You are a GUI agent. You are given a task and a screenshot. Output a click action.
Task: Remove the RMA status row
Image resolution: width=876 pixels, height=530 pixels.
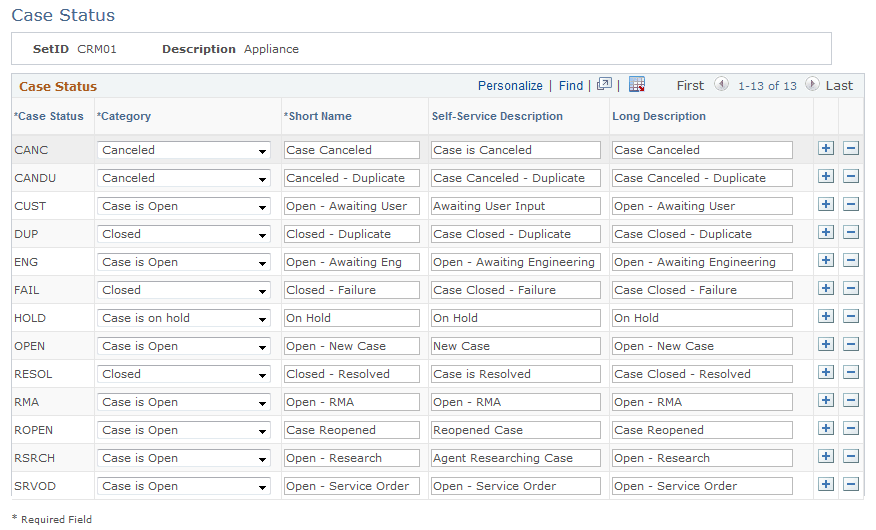coord(850,400)
